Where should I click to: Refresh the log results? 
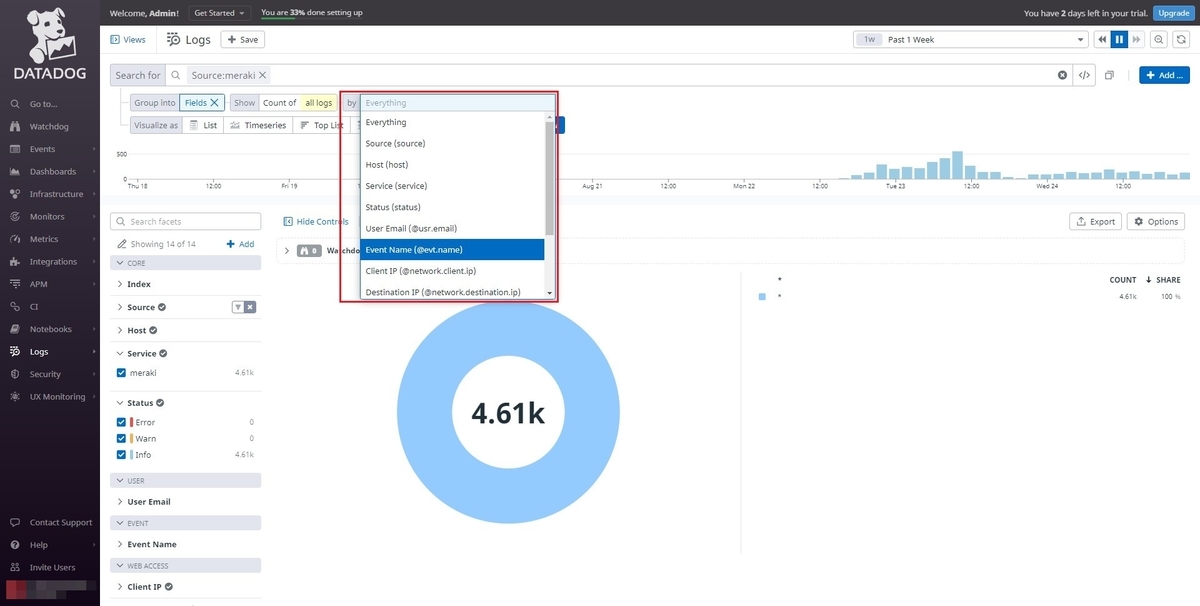tap(1181, 39)
